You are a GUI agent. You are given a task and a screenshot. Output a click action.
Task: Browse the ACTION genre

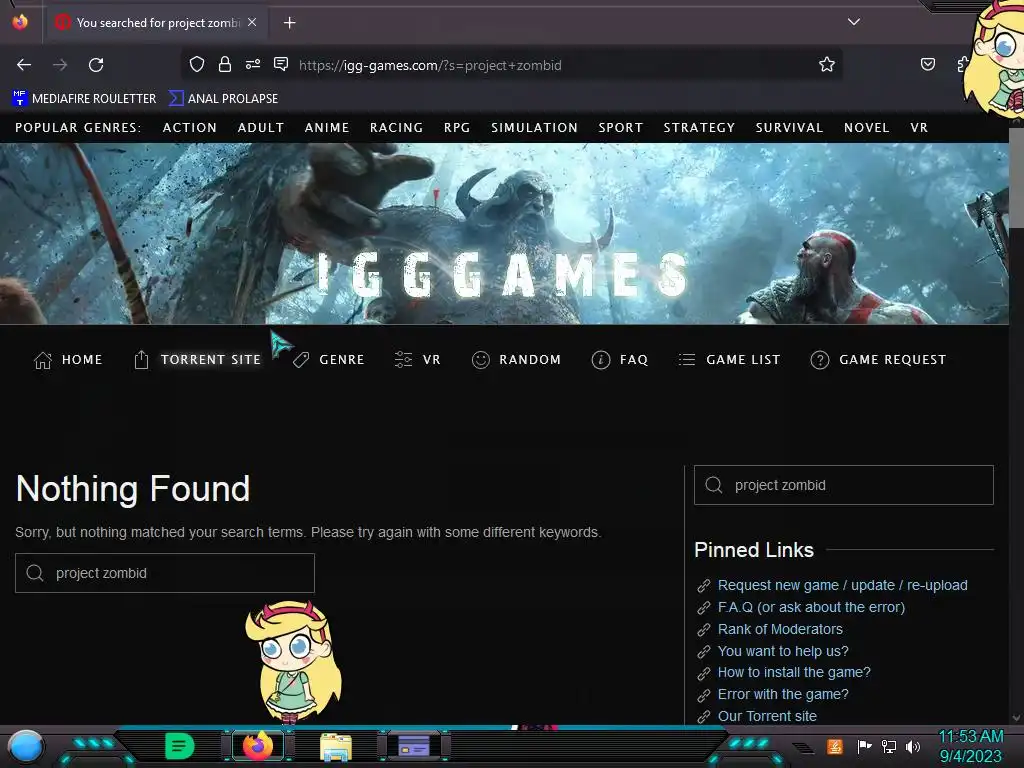point(189,128)
